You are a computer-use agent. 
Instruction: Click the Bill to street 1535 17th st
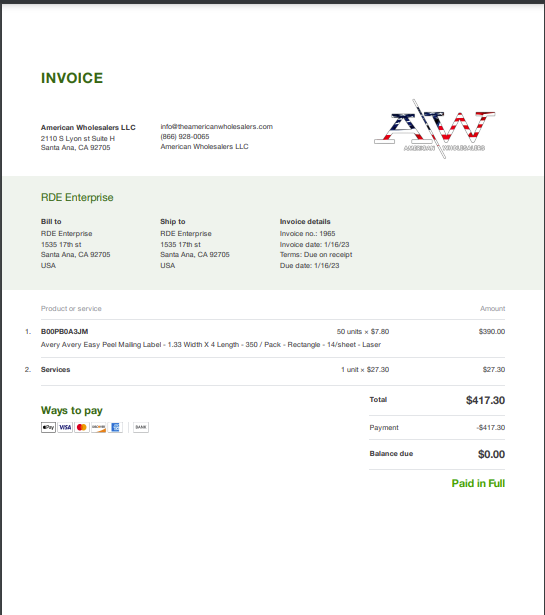tap(61, 244)
